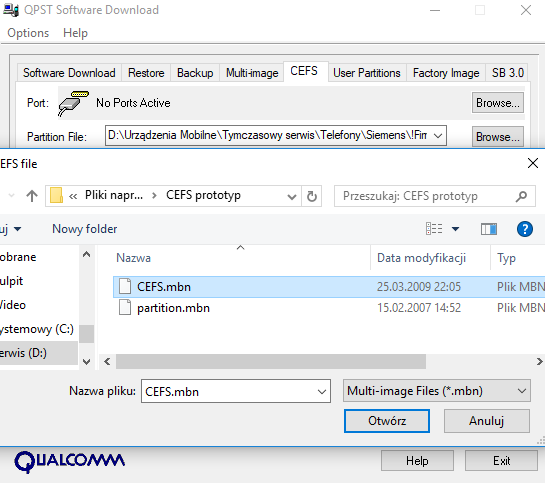
Task: Sort files by Data modyfikacji column
Action: click(x=421, y=258)
